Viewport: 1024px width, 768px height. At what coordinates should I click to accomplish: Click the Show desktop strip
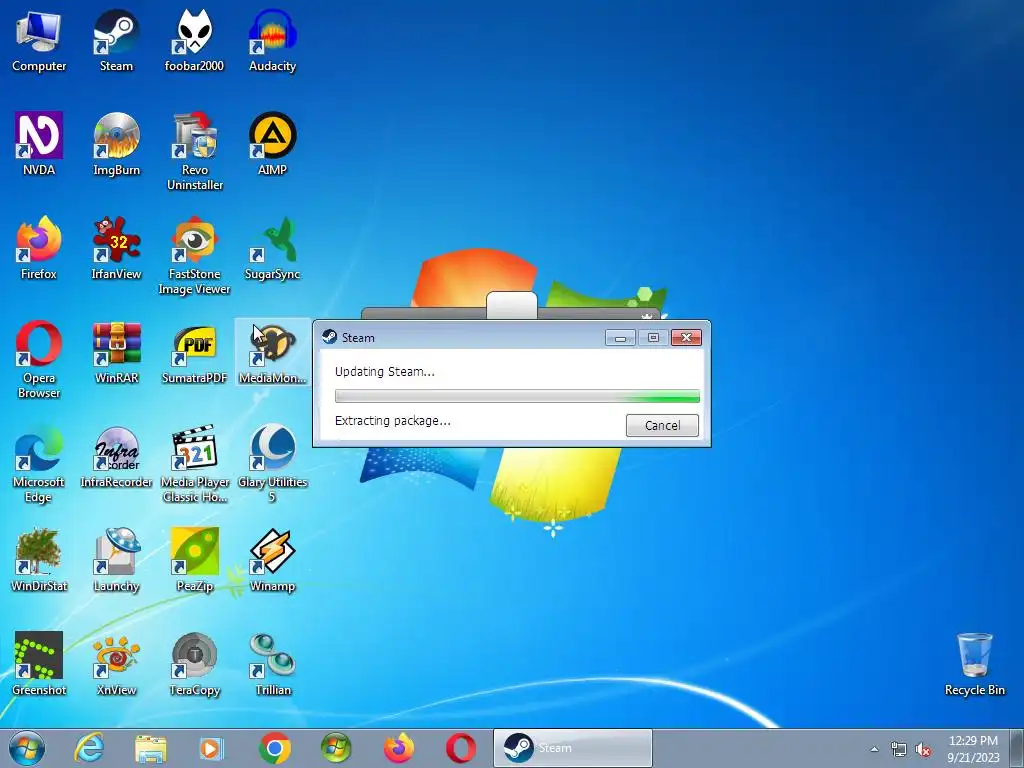pos(1017,748)
